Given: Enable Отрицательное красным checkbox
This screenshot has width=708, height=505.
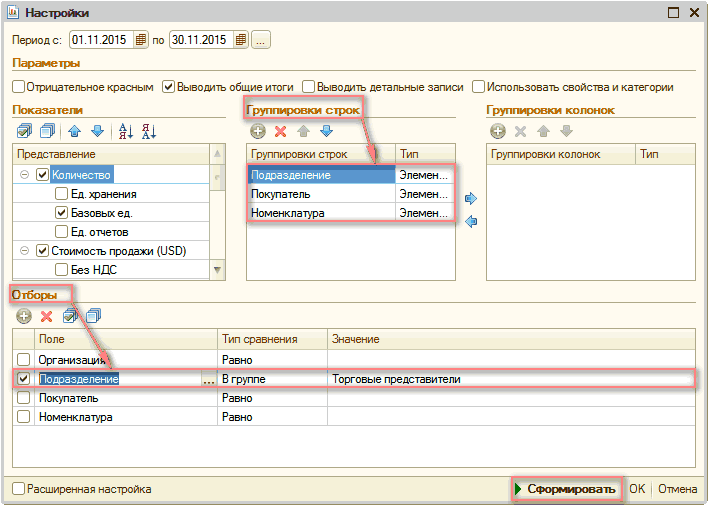Looking at the screenshot, I should click(19, 87).
